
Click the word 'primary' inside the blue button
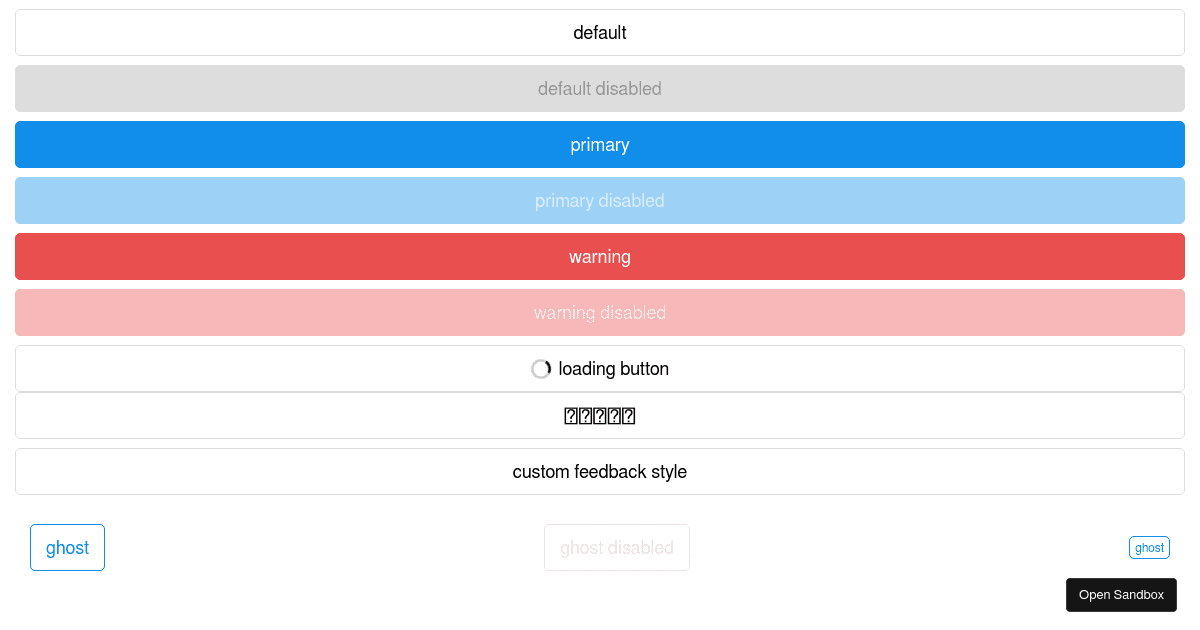coord(600,144)
